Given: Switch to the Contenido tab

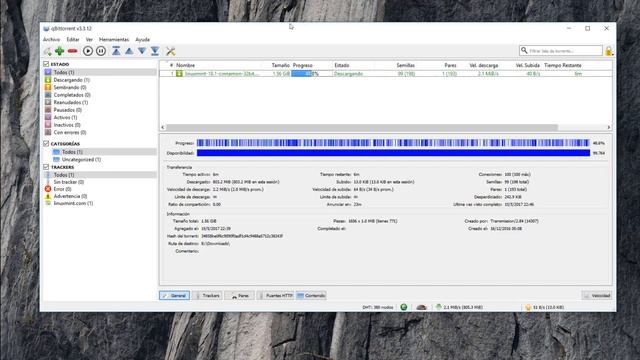Looking at the screenshot, I should 311,296.
